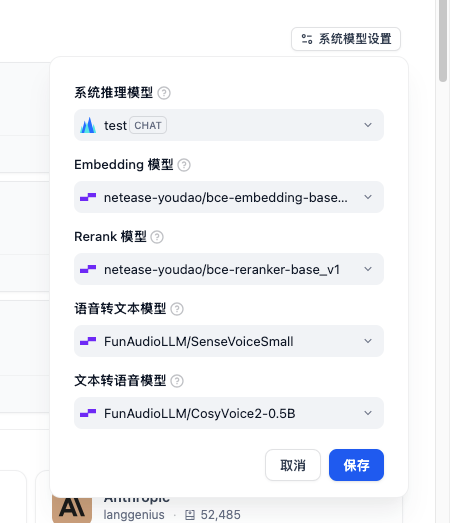Open the 系统推理模型 dropdown showing test

click(229, 125)
